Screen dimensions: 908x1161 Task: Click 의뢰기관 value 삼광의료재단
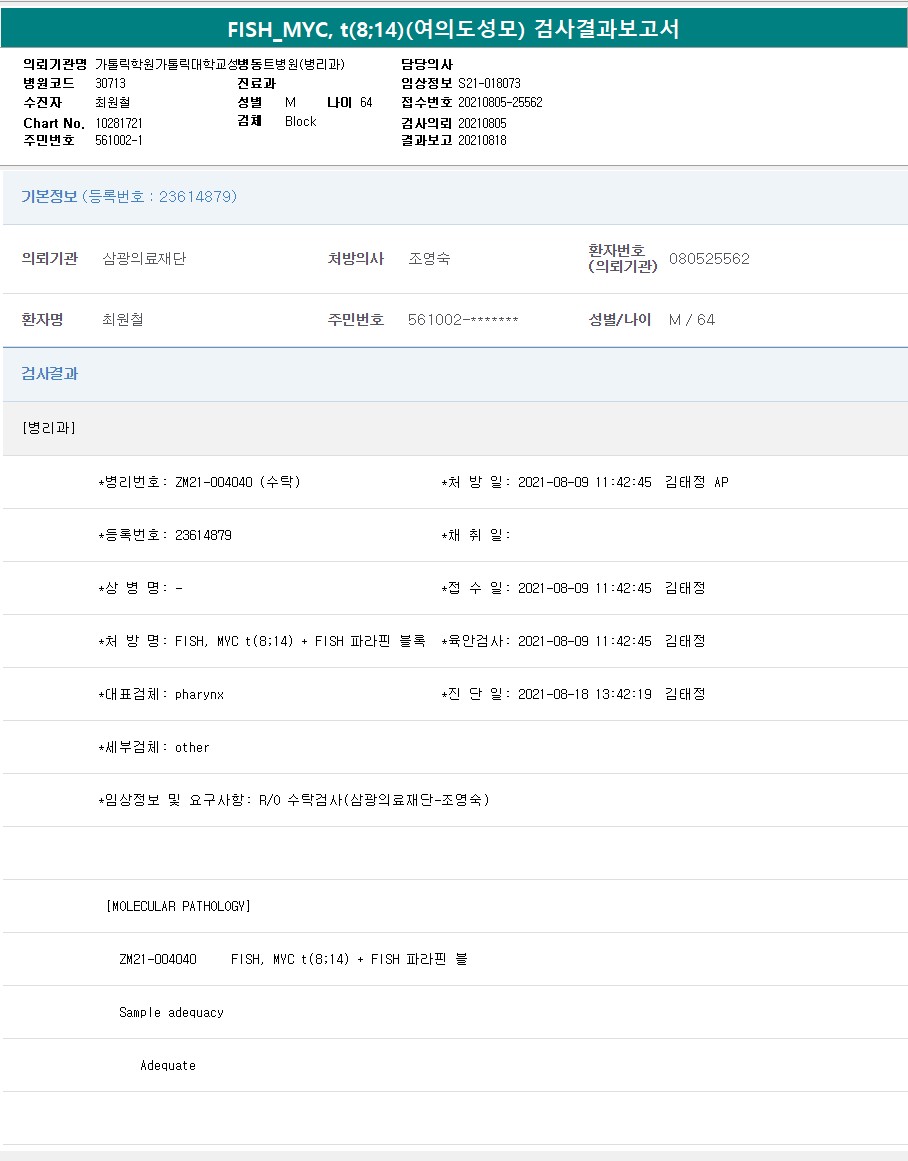[144, 259]
